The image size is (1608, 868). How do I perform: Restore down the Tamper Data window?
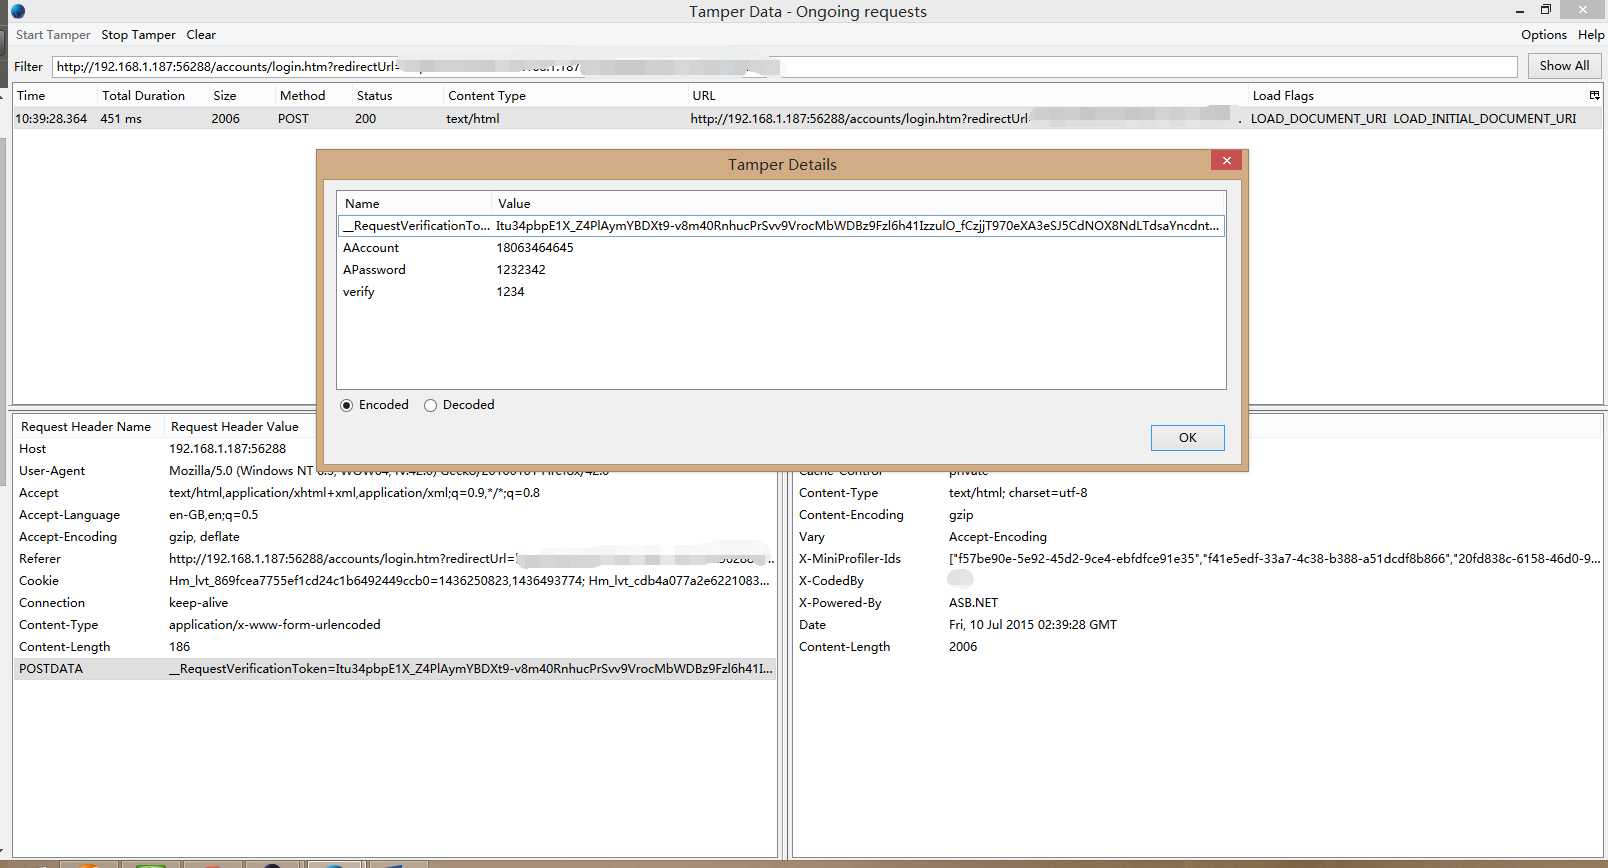1545,10
